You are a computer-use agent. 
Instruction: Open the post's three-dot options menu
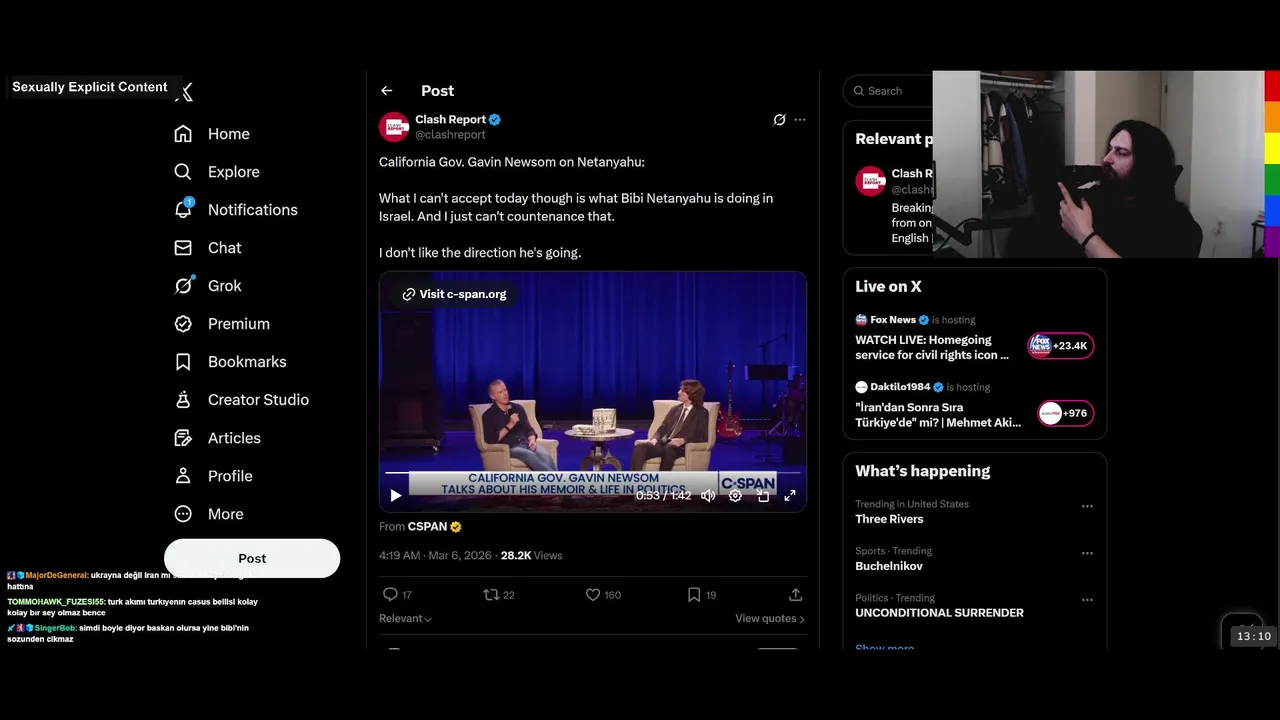[800, 120]
